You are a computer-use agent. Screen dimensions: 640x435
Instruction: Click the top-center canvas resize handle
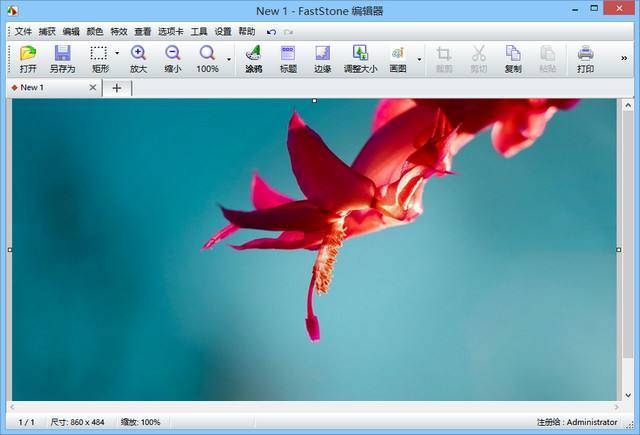[314, 100]
